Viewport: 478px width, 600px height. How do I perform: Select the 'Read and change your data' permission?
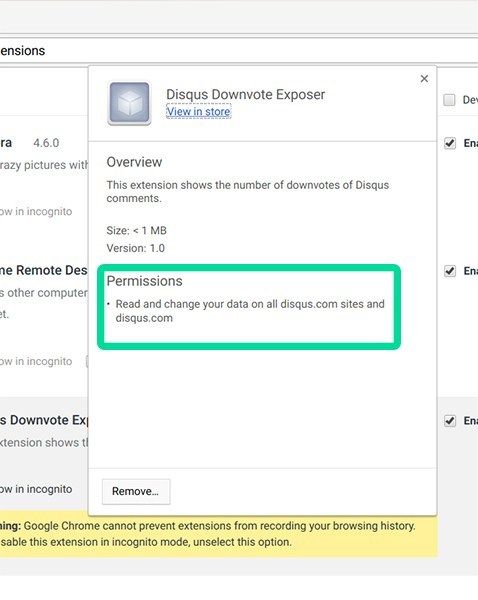coord(250,311)
